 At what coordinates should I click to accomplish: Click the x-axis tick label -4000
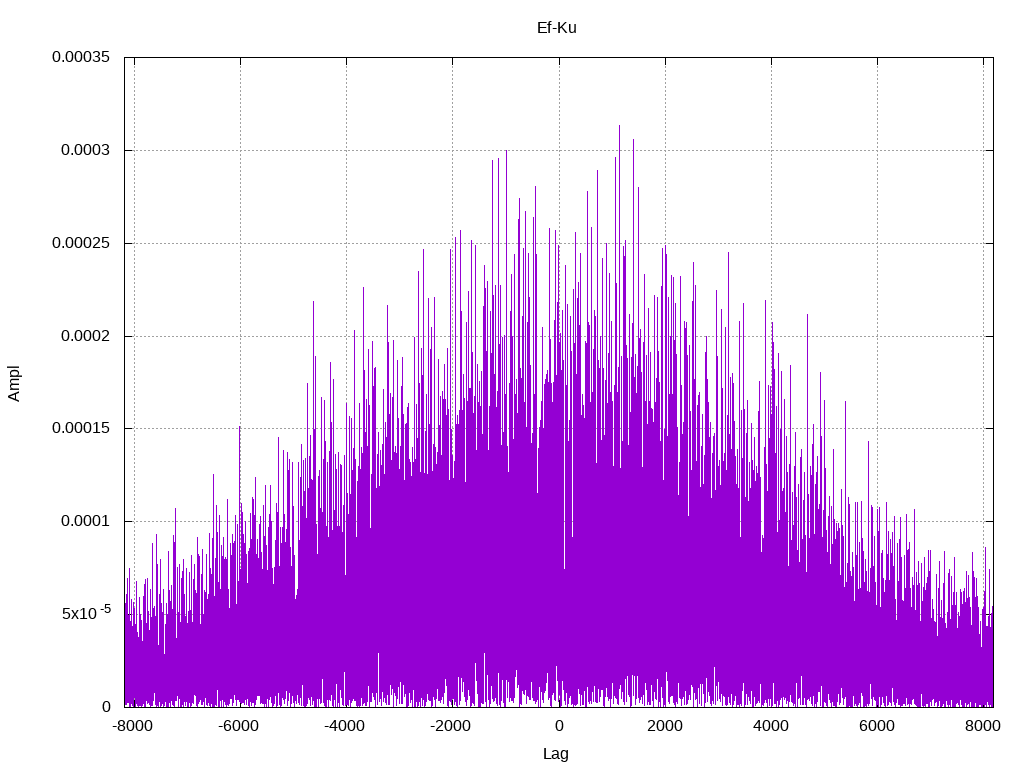tap(345, 726)
